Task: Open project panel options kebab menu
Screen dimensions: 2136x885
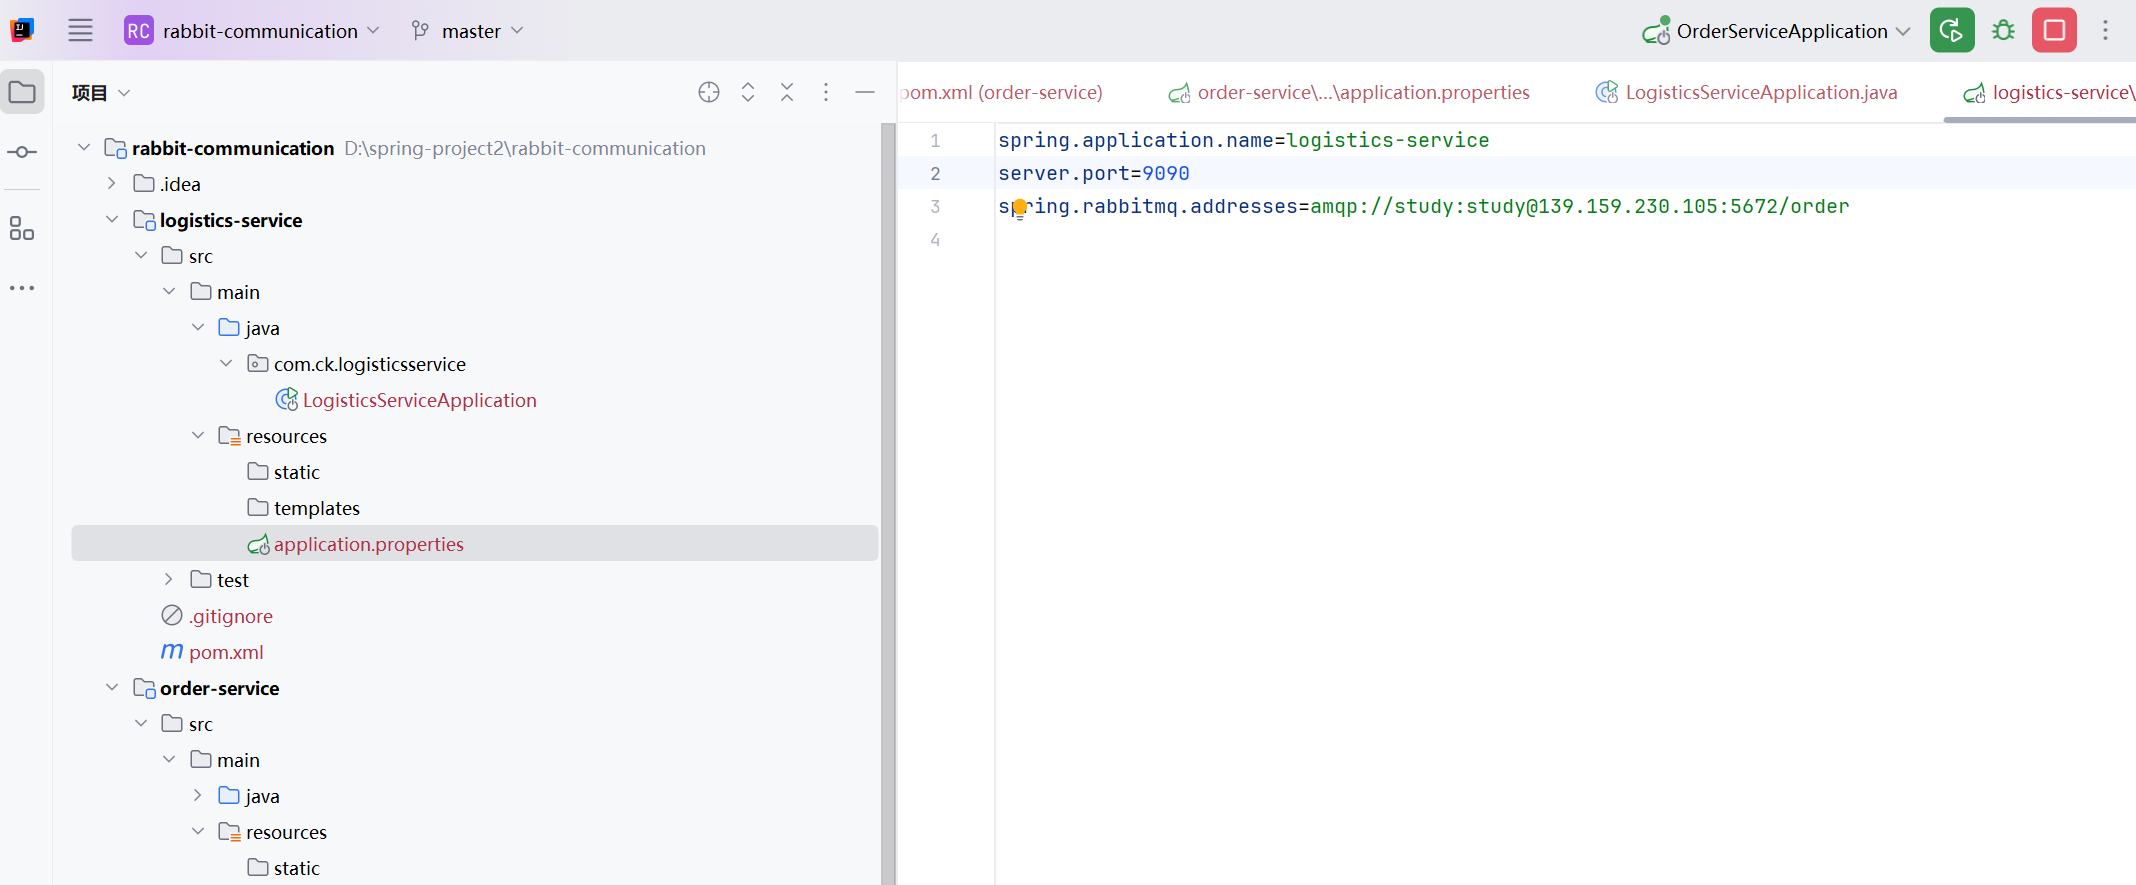Action: (826, 92)
